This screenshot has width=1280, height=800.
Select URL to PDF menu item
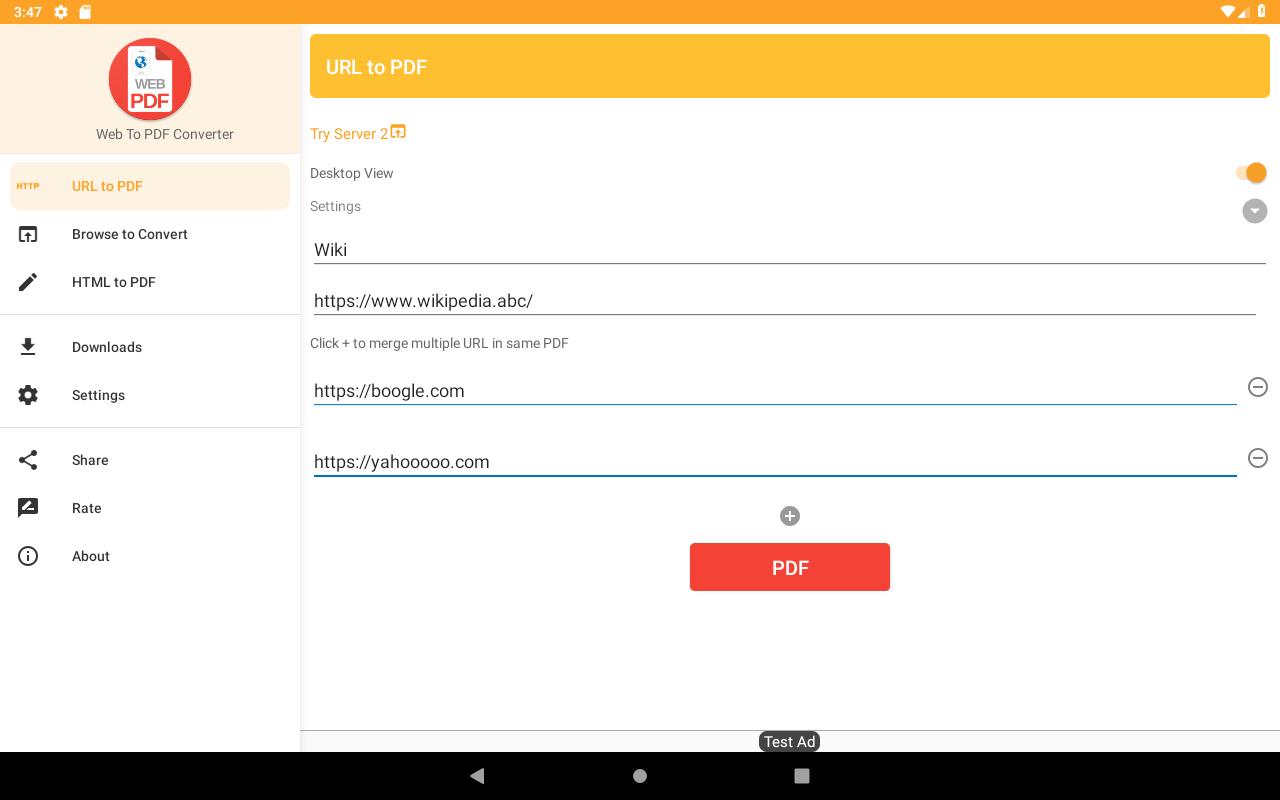tap(107, 186)
